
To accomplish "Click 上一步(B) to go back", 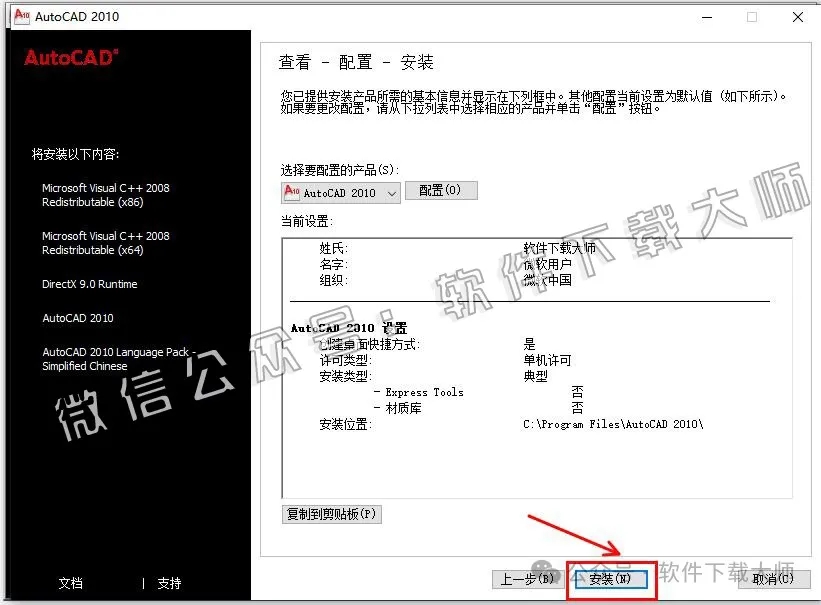I will coord(528,578).
